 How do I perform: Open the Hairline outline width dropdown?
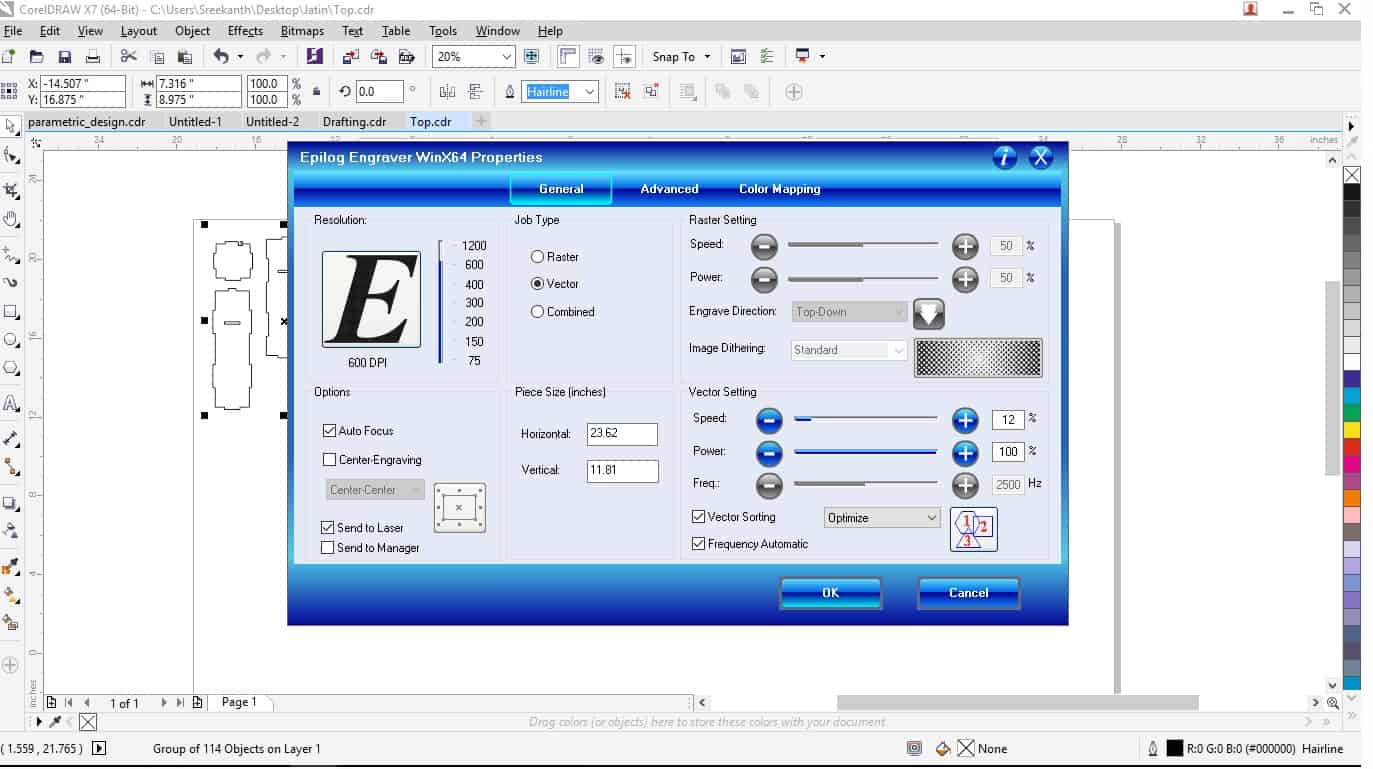click(x=590, y=92)
